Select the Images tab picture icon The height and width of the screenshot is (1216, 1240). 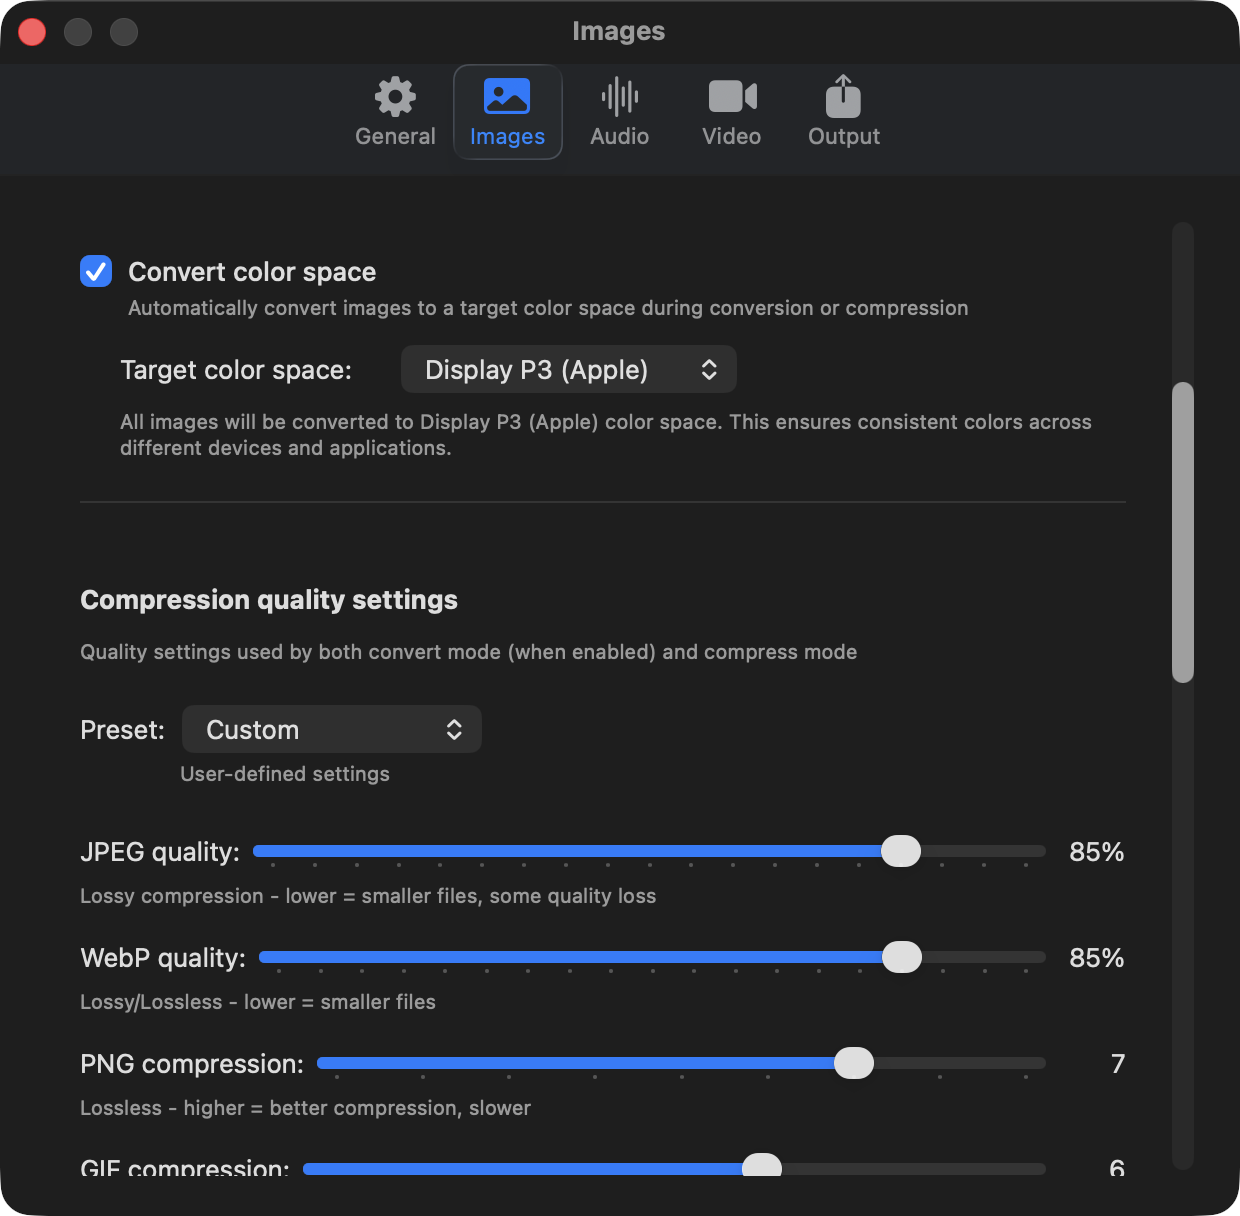click(x=507, y=97)
